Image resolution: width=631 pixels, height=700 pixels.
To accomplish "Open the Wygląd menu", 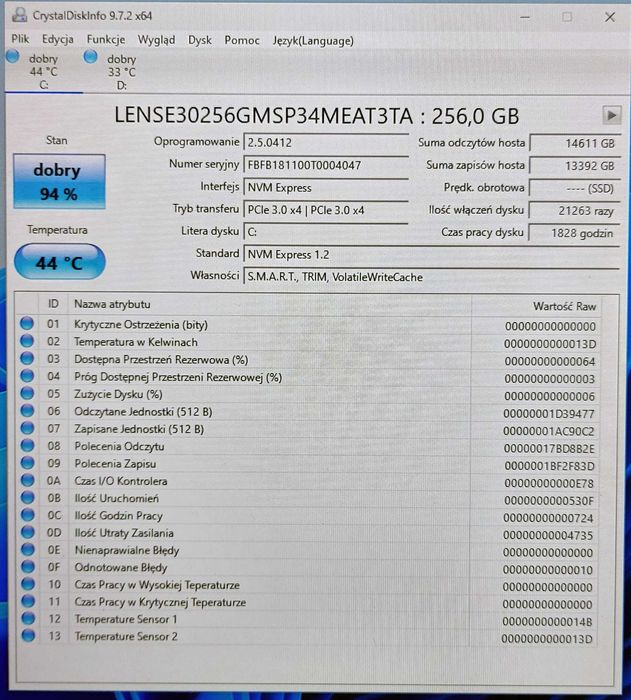I will pos(156,40).
